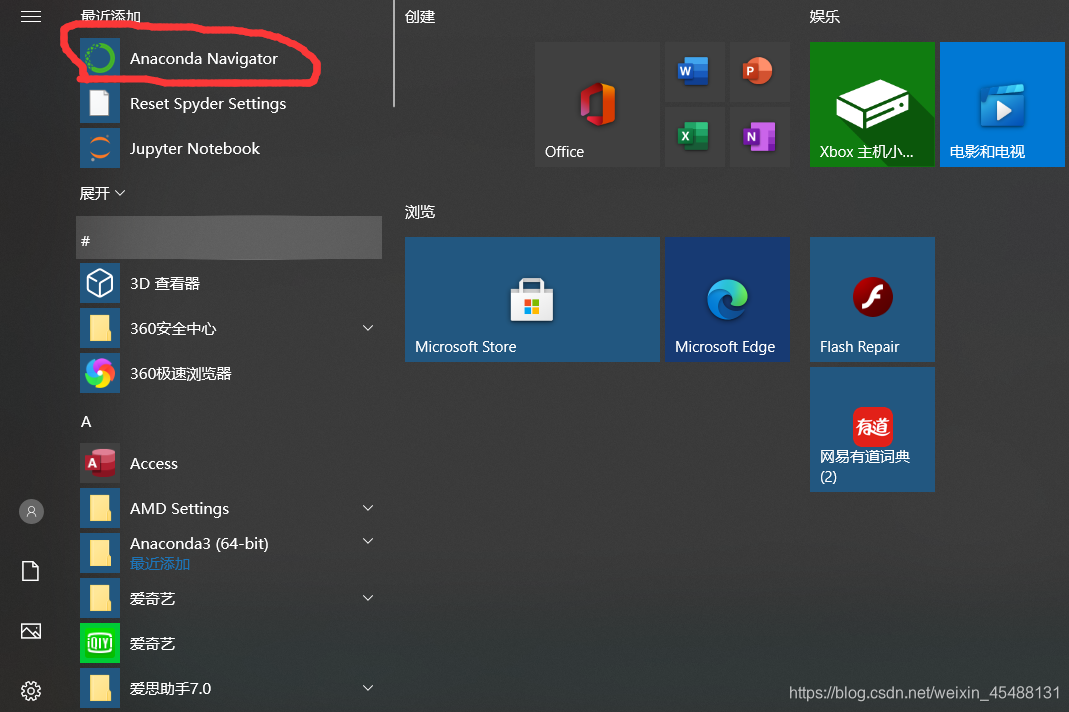Open Anaconda3 (64-bit) folder icon
This screenshot has height=712, width=1069.
100,553
